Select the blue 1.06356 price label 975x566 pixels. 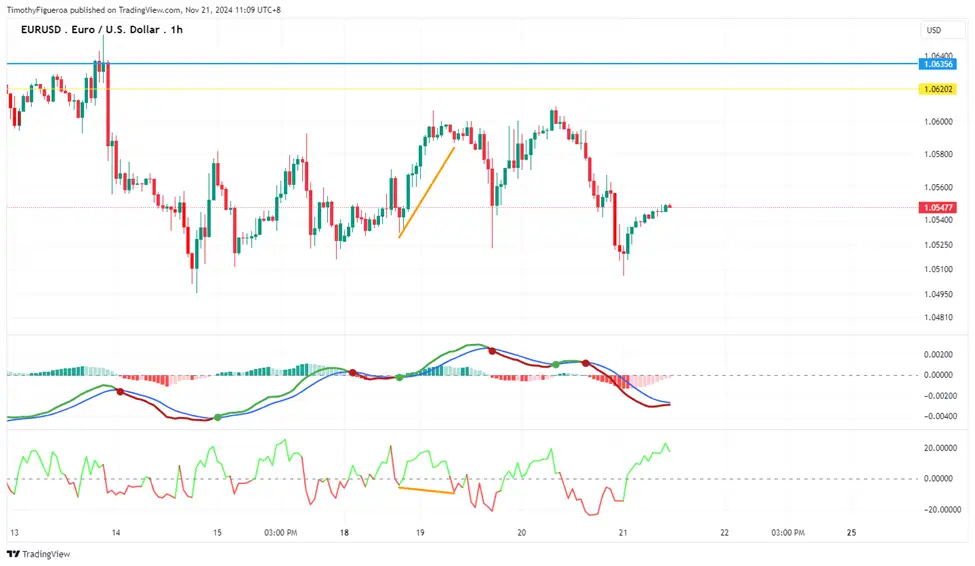click(938, 64)
